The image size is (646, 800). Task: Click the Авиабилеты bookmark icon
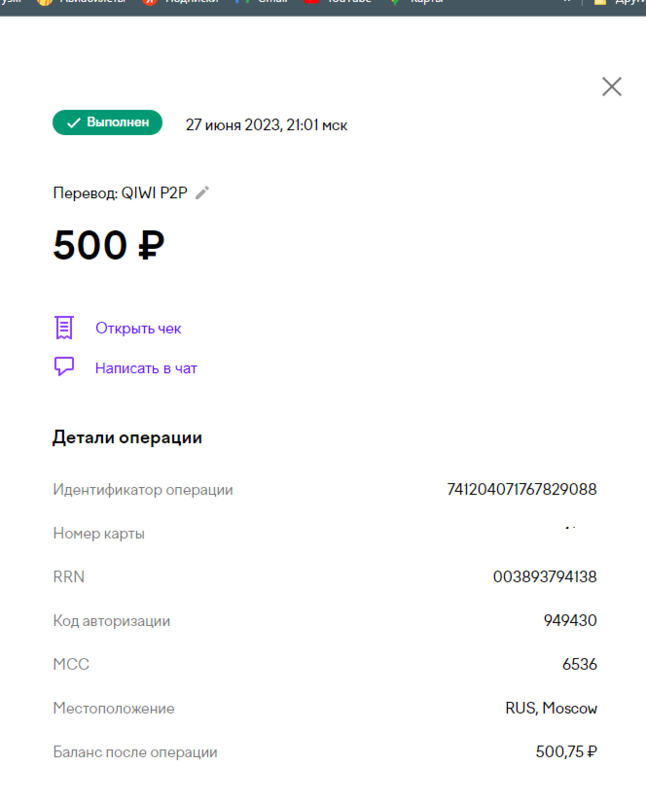tap(45, 4)
